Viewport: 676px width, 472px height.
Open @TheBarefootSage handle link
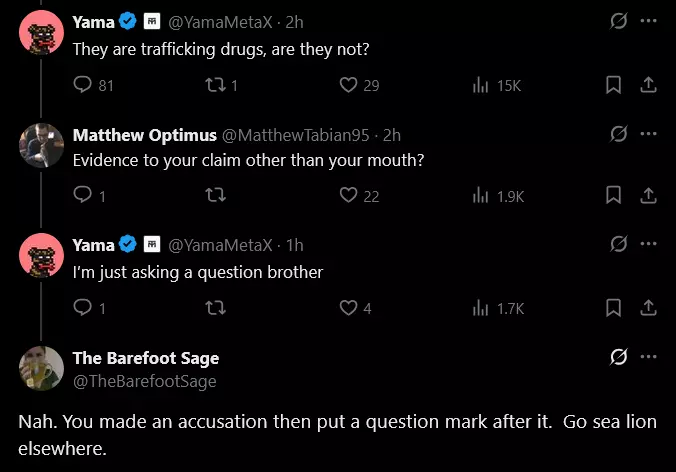point(144,381)
